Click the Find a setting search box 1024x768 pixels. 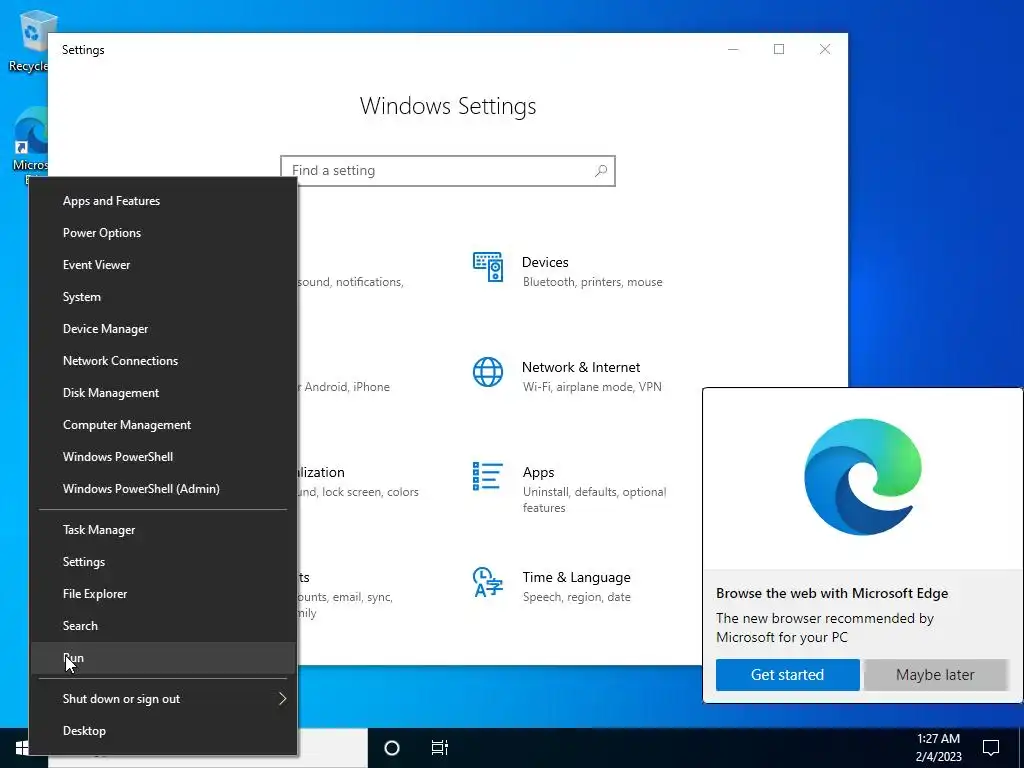pyautogui.click(x=448, y=170)
